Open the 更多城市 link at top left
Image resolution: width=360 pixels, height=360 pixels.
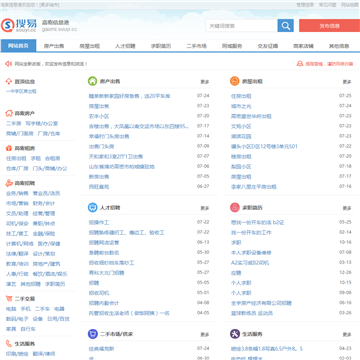49,5
